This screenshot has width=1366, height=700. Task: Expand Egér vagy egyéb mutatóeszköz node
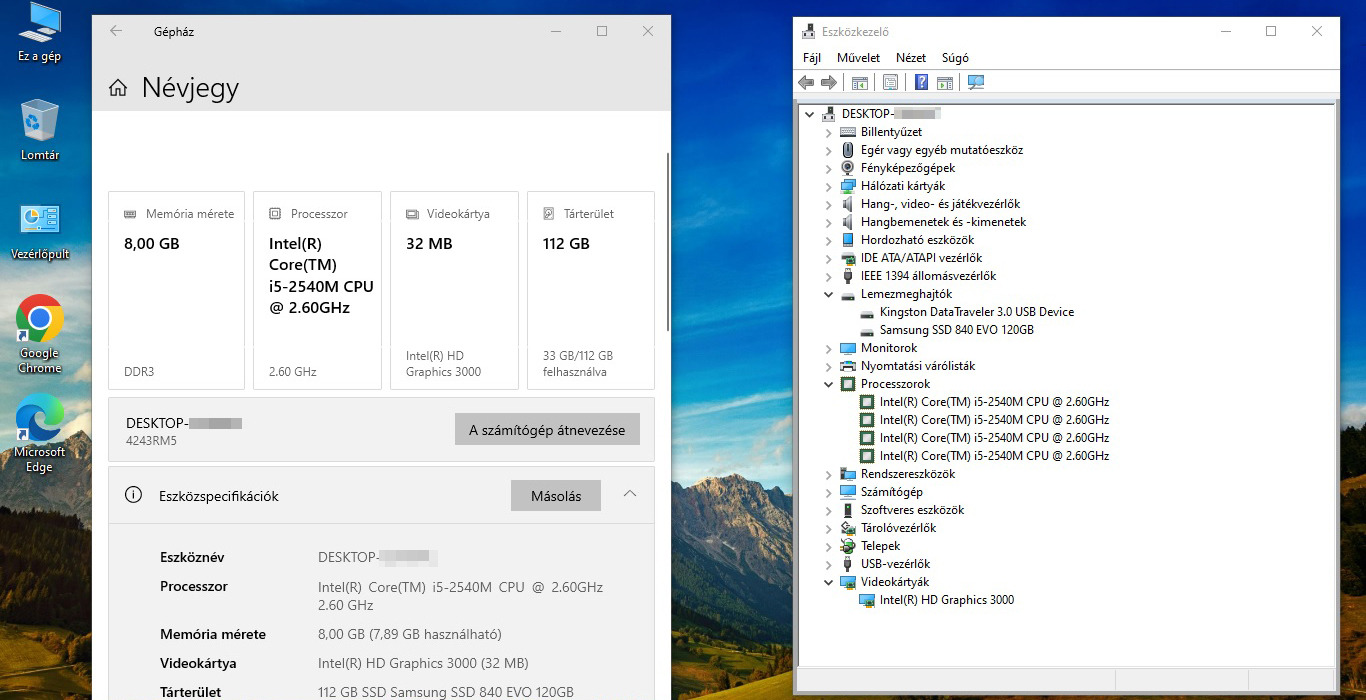click(x=828, y=150)
